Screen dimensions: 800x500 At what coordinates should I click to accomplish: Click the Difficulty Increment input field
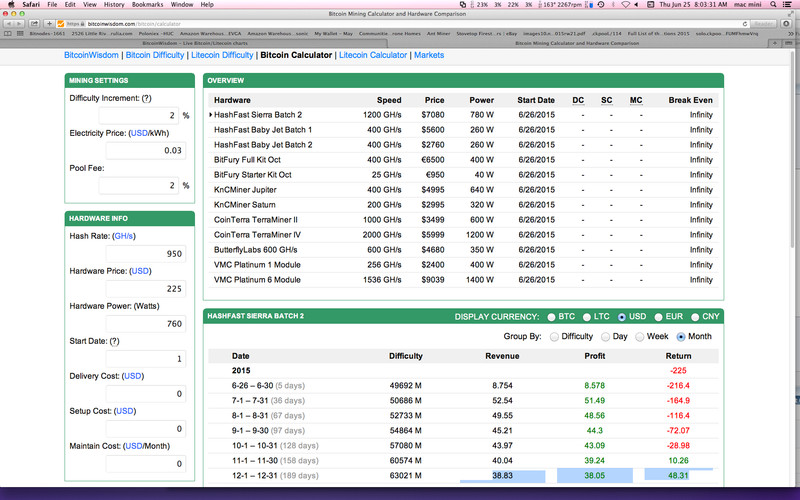(139, 116)
